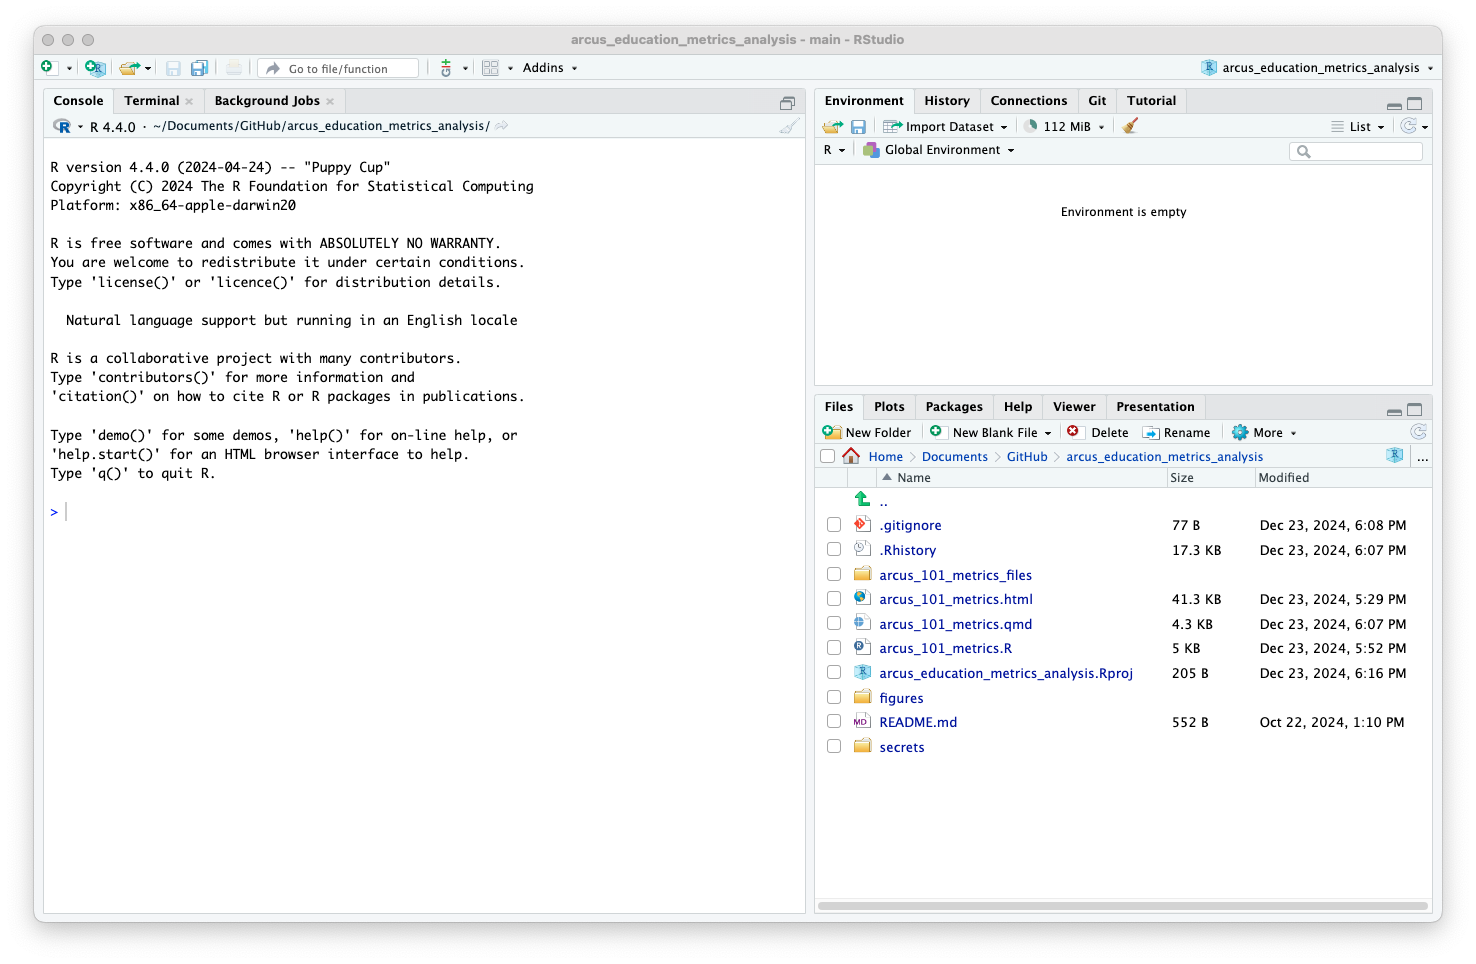Refresh the file listing in Files pane
The image size is (1476, 964).
[1417, 432]
